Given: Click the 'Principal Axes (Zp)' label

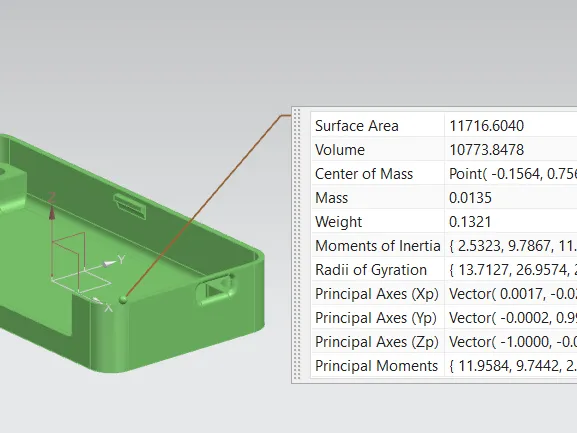Looking at the screenshot, I should (377, 342).
